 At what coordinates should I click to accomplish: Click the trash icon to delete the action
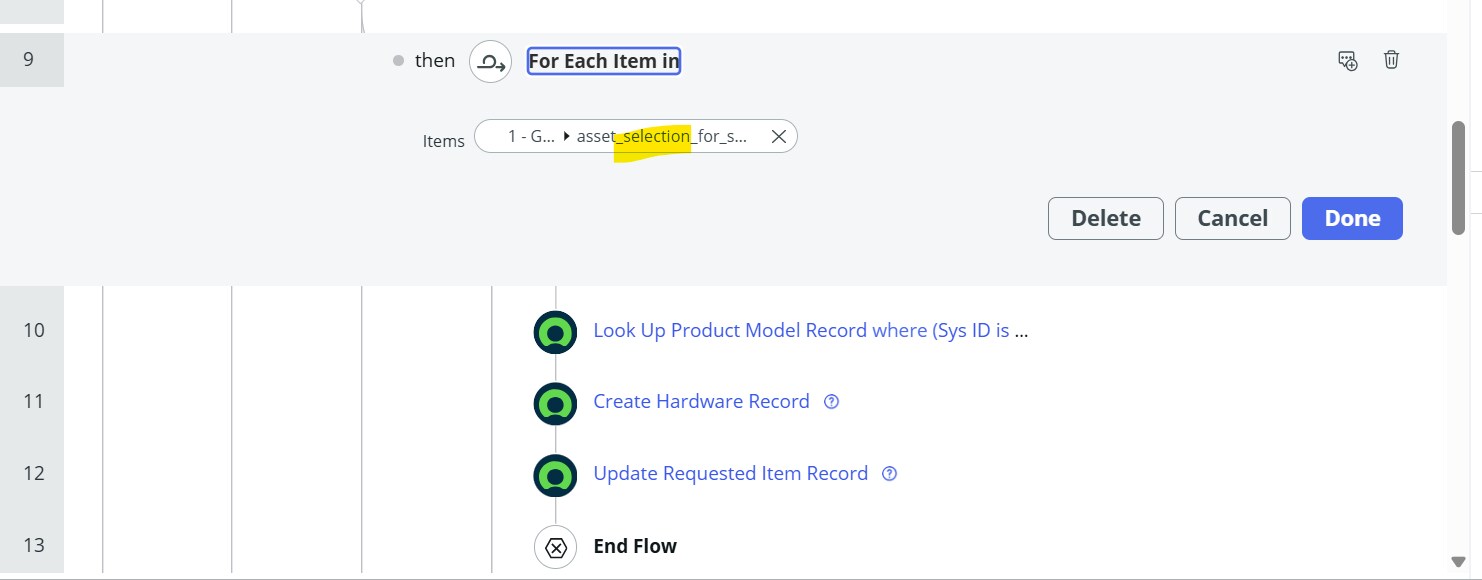pyautogui.click(x=1391, y=60)
